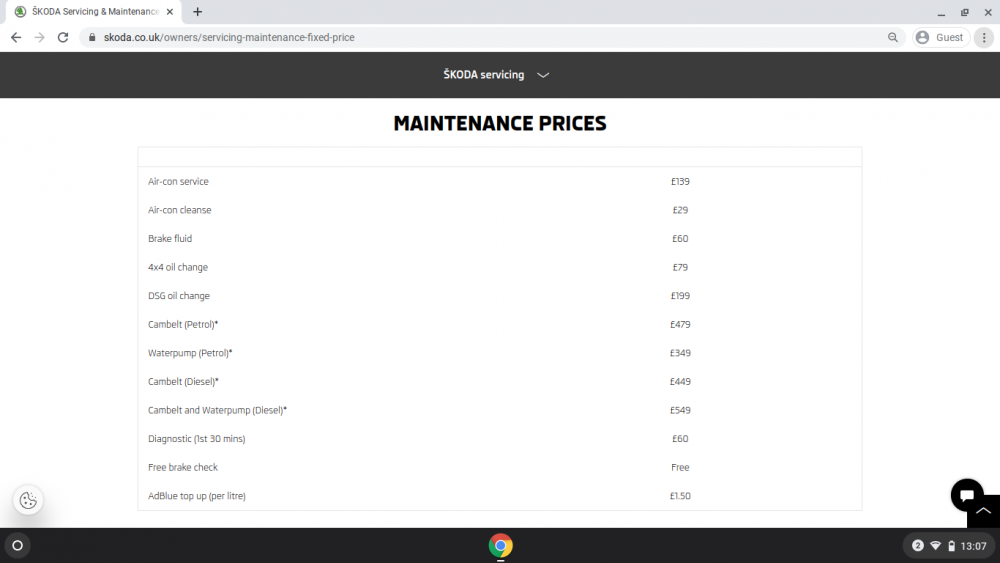This screenshot has height=563, width=1000.
Task: Click the £29 price
Action: click(680, 210)
